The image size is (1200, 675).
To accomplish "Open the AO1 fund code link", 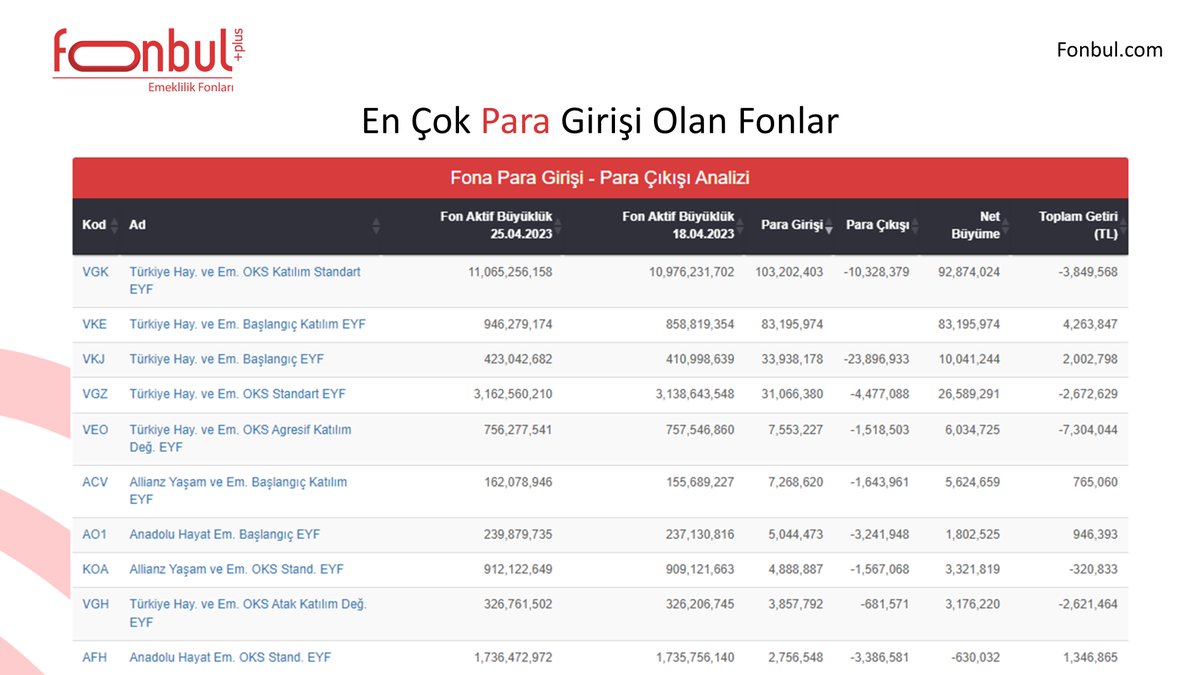I will [x=95, y=535].
